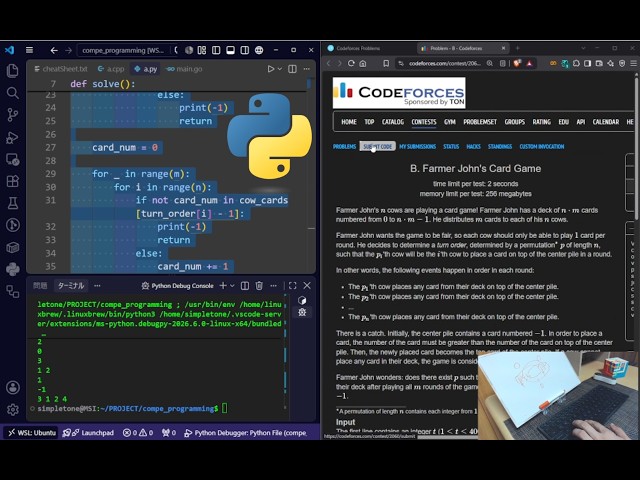Bookmark the Codeforces page
The width and height of the screenshot is (640, 480).
pyautogui.click(x=386, y=63)
